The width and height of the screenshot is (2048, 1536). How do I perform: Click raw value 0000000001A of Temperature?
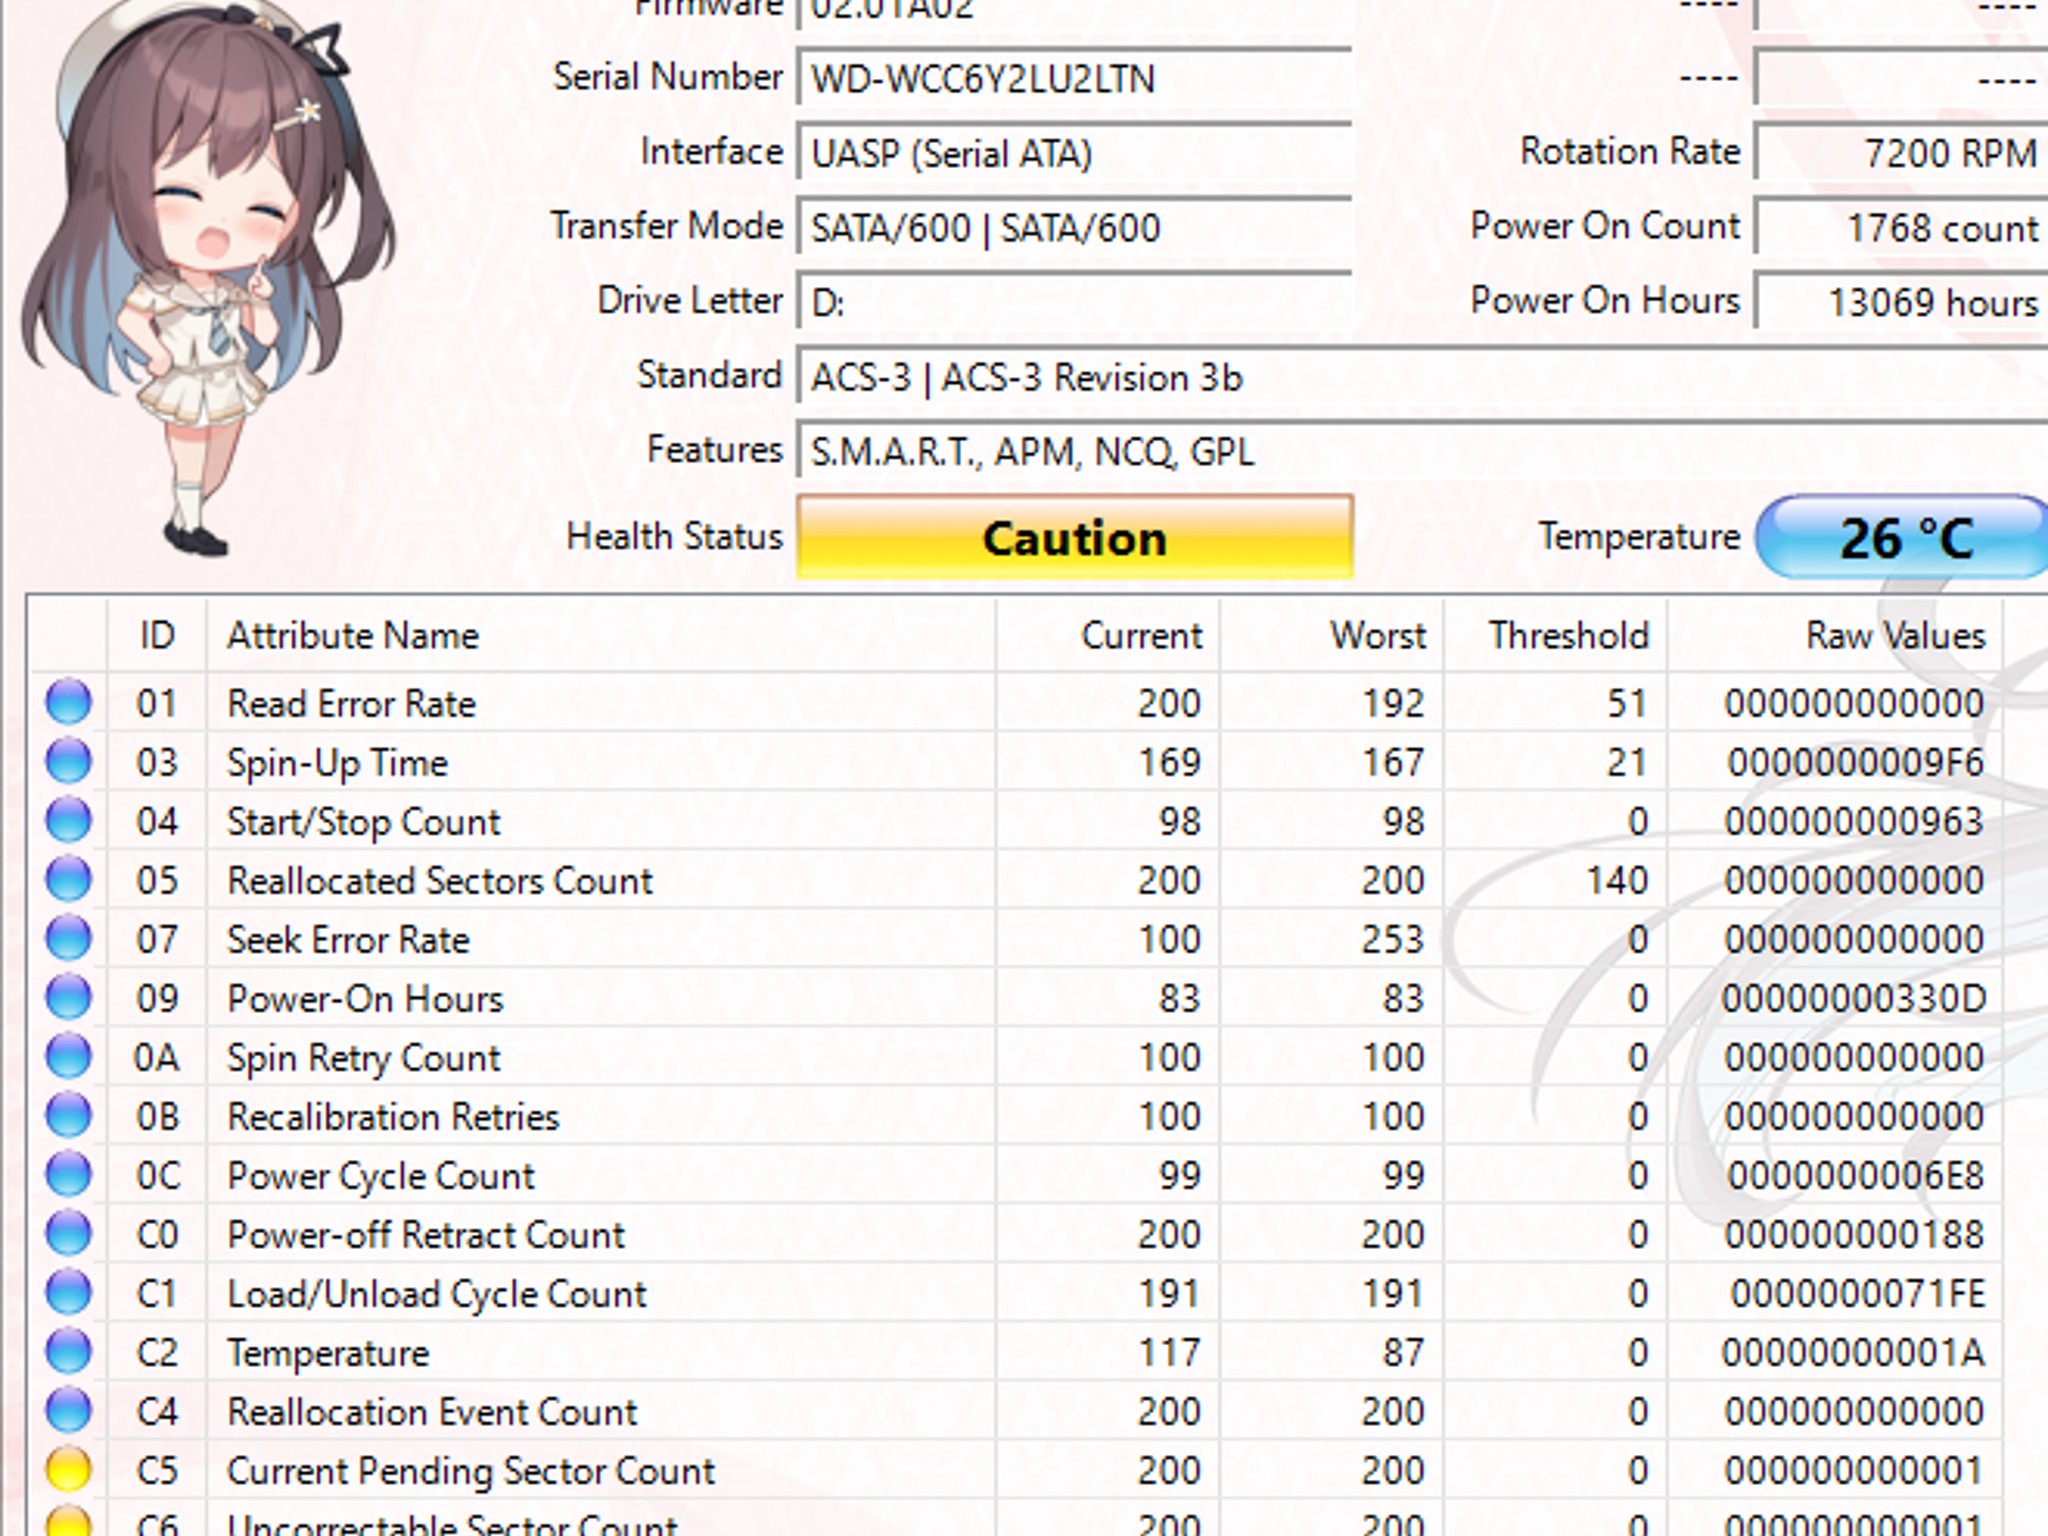click(1854, 1352)
